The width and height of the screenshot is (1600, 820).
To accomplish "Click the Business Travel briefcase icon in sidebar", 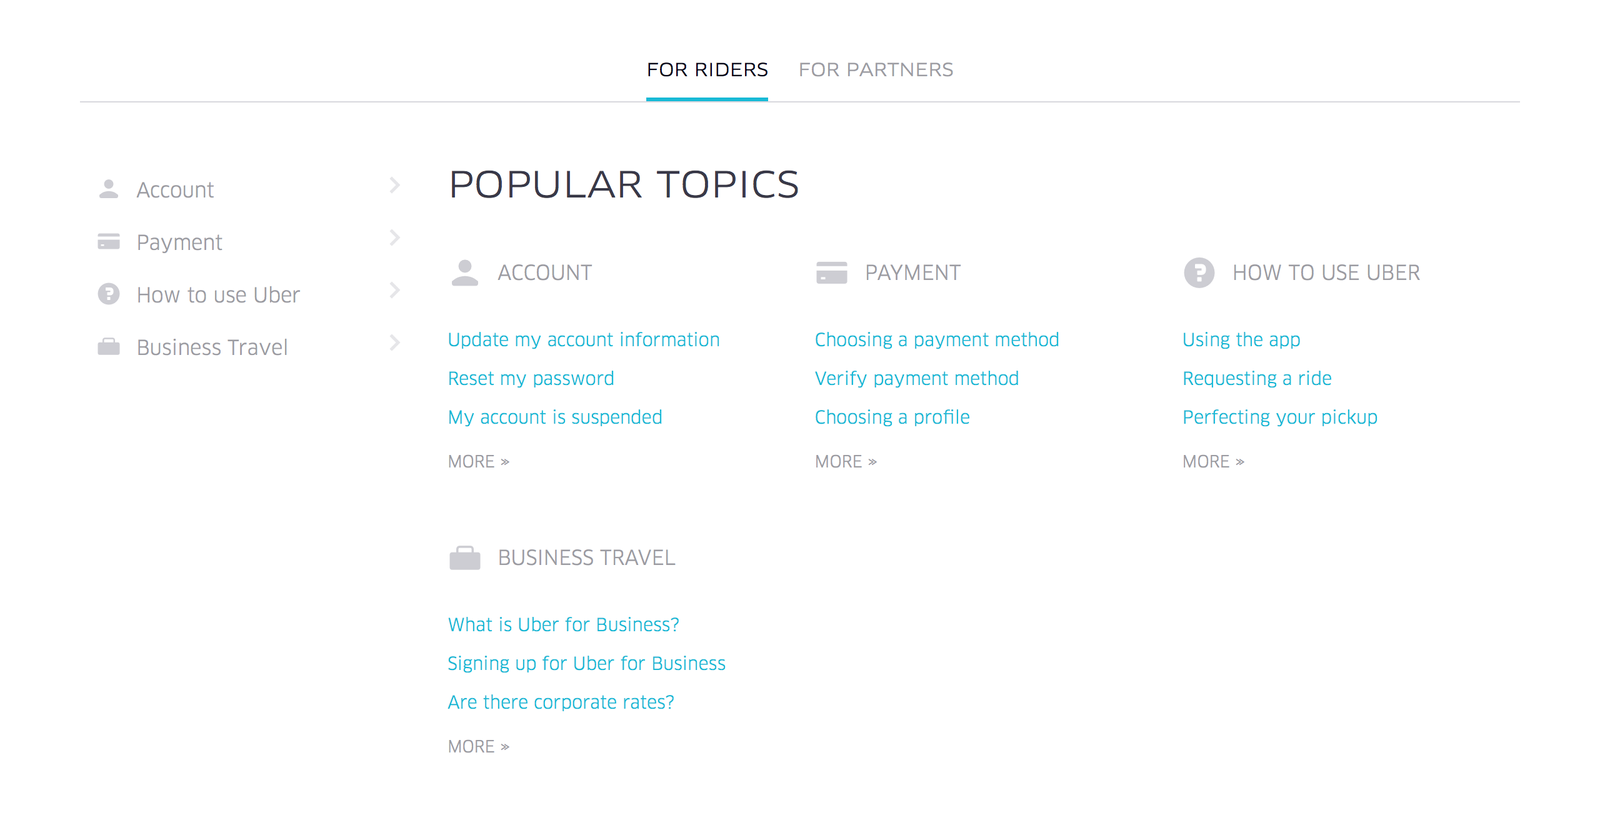I will point(109,347).
